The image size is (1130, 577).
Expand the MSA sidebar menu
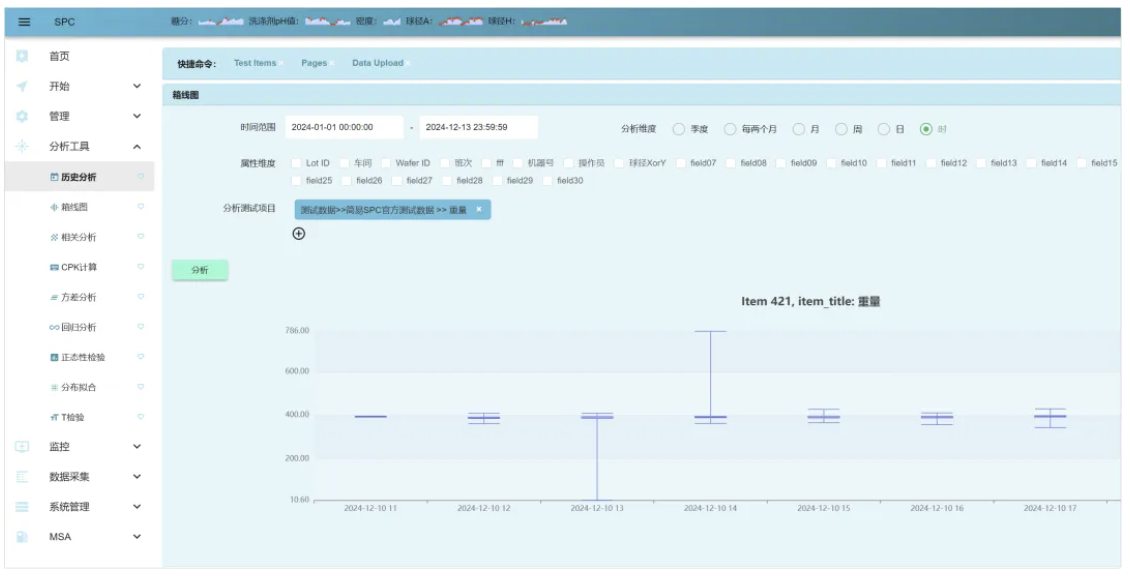pyautogui.click(x=137, y=537)
